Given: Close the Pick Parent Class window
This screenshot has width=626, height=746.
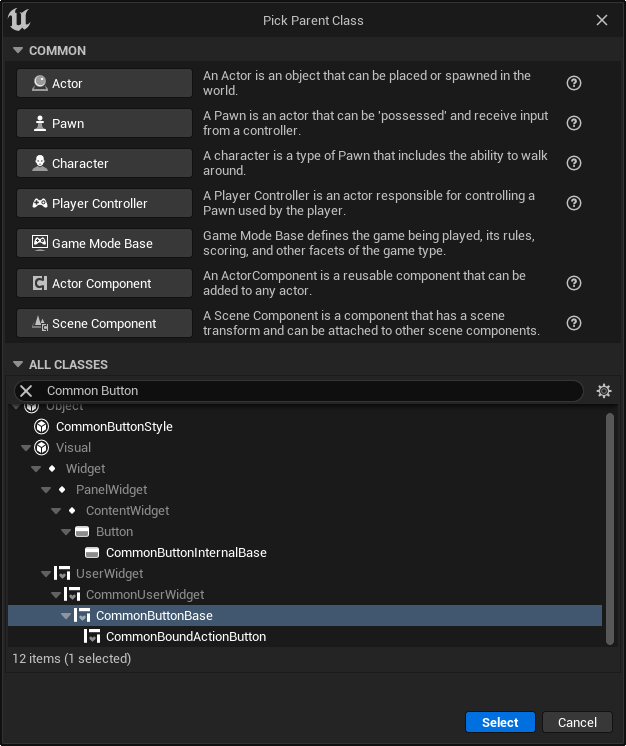Looking at the screenshot, I should pyautogui.click(x=602, y=20).
